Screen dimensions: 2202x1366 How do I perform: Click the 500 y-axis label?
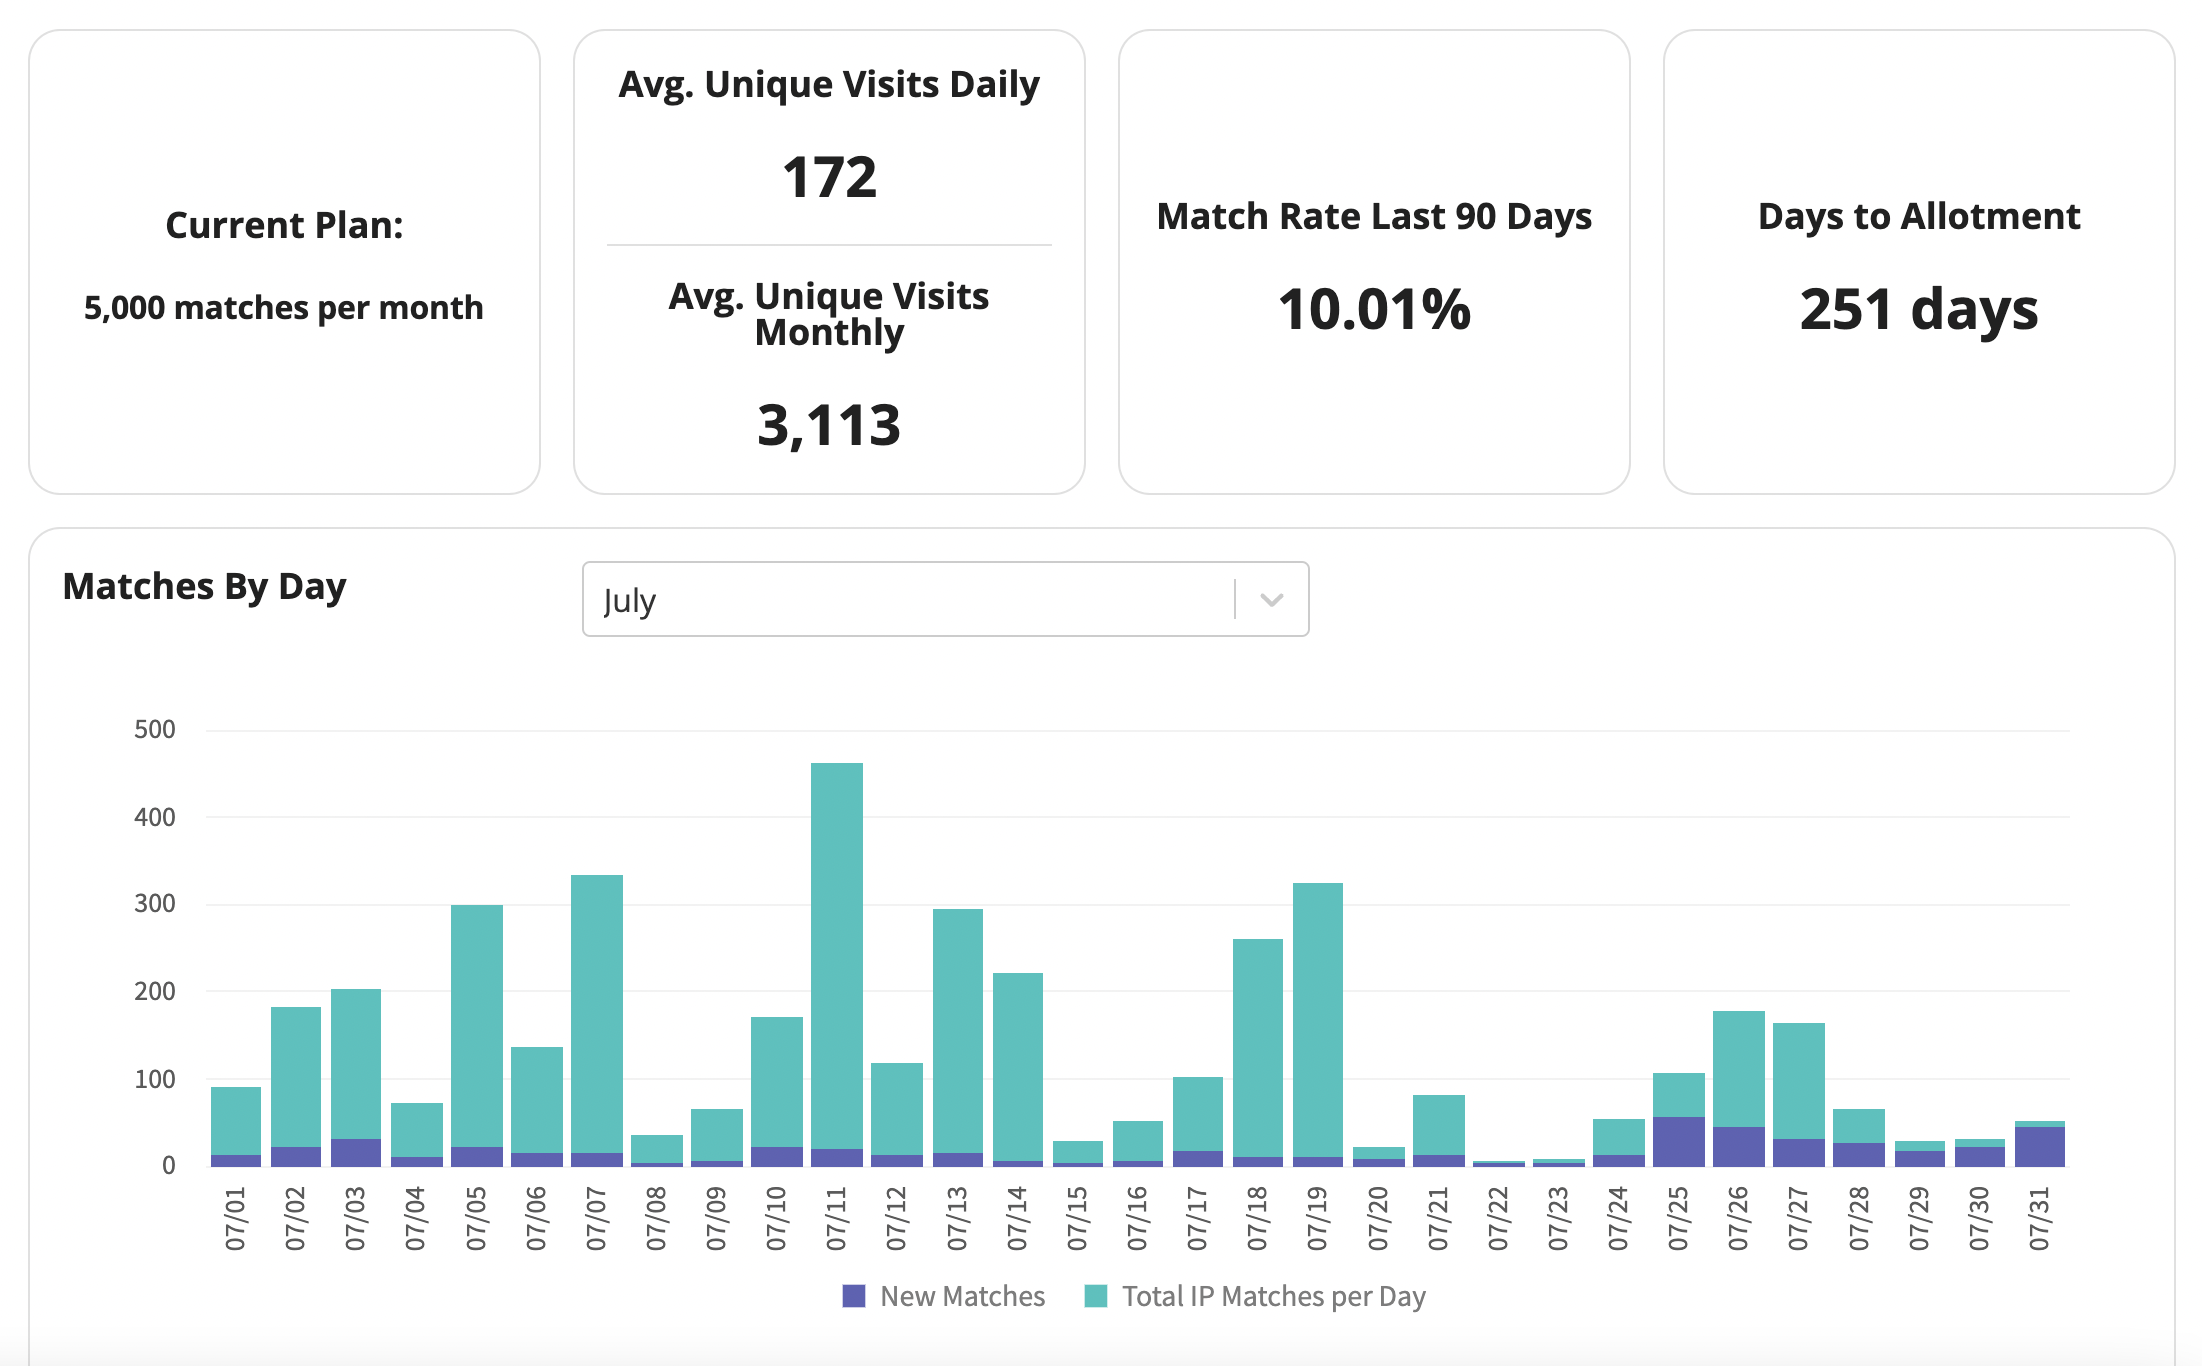[155, 729]
